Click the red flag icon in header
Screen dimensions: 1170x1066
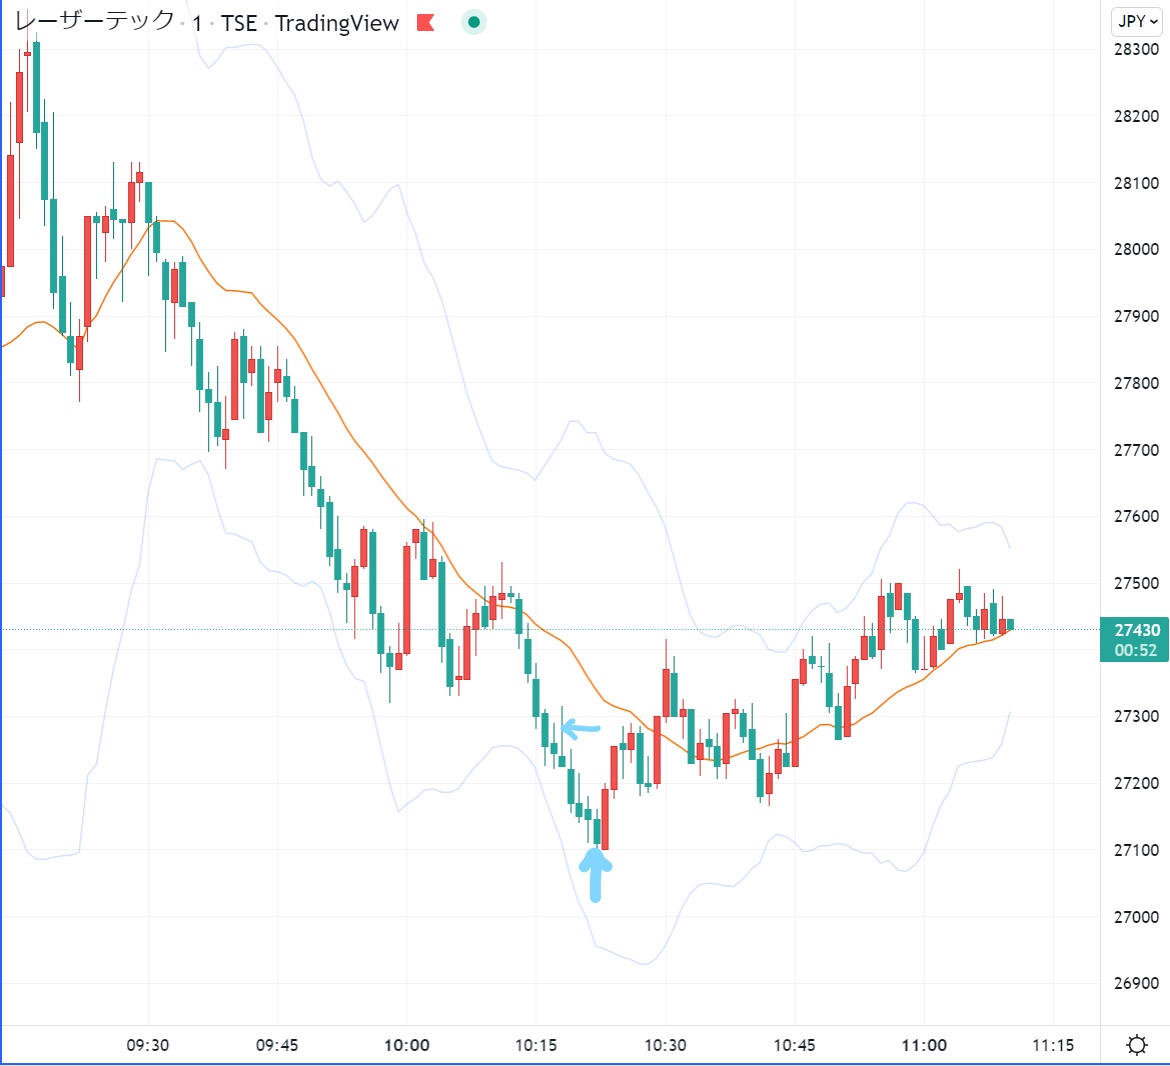[x=426, y=23]
